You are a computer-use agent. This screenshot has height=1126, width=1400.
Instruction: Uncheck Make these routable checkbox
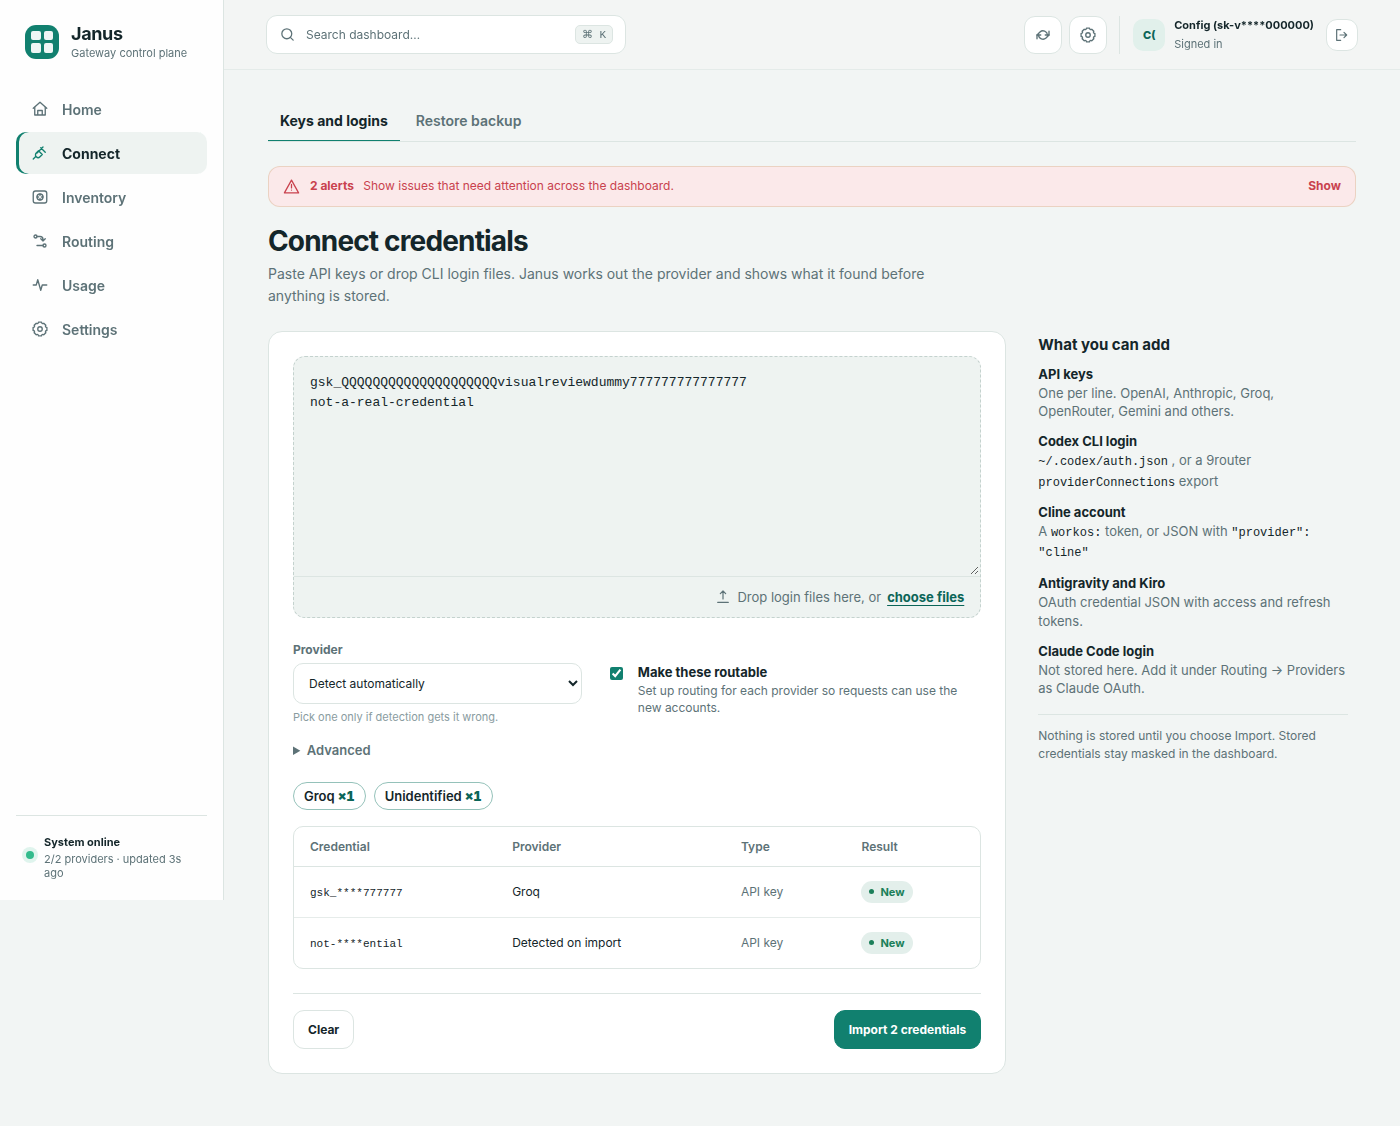pyautogui.click(x=617, y=673)
